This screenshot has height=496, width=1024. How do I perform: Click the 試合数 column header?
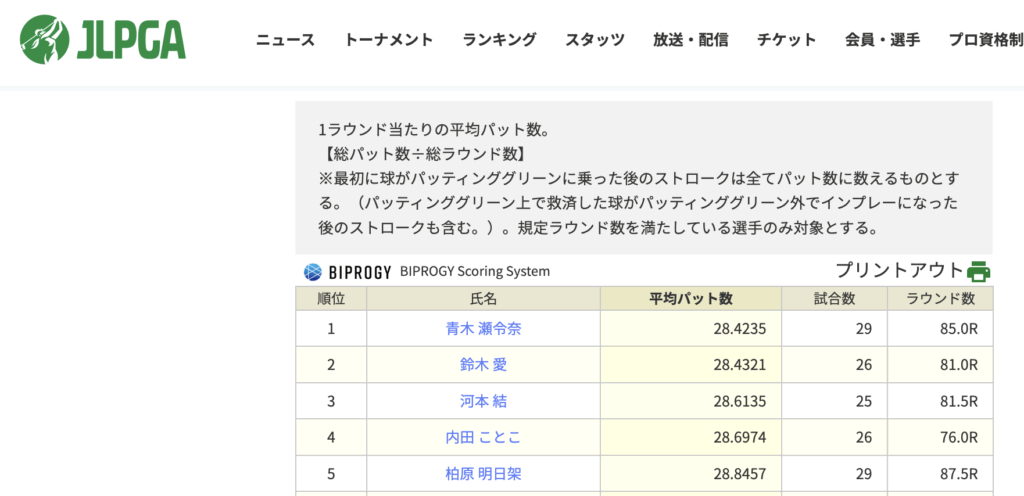pos(833,298)
